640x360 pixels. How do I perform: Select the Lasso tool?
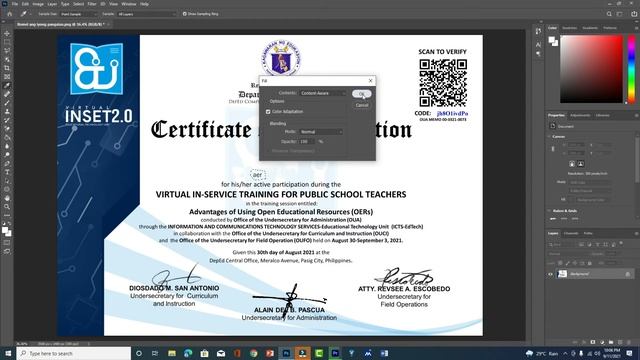click(x=7, y=51)
